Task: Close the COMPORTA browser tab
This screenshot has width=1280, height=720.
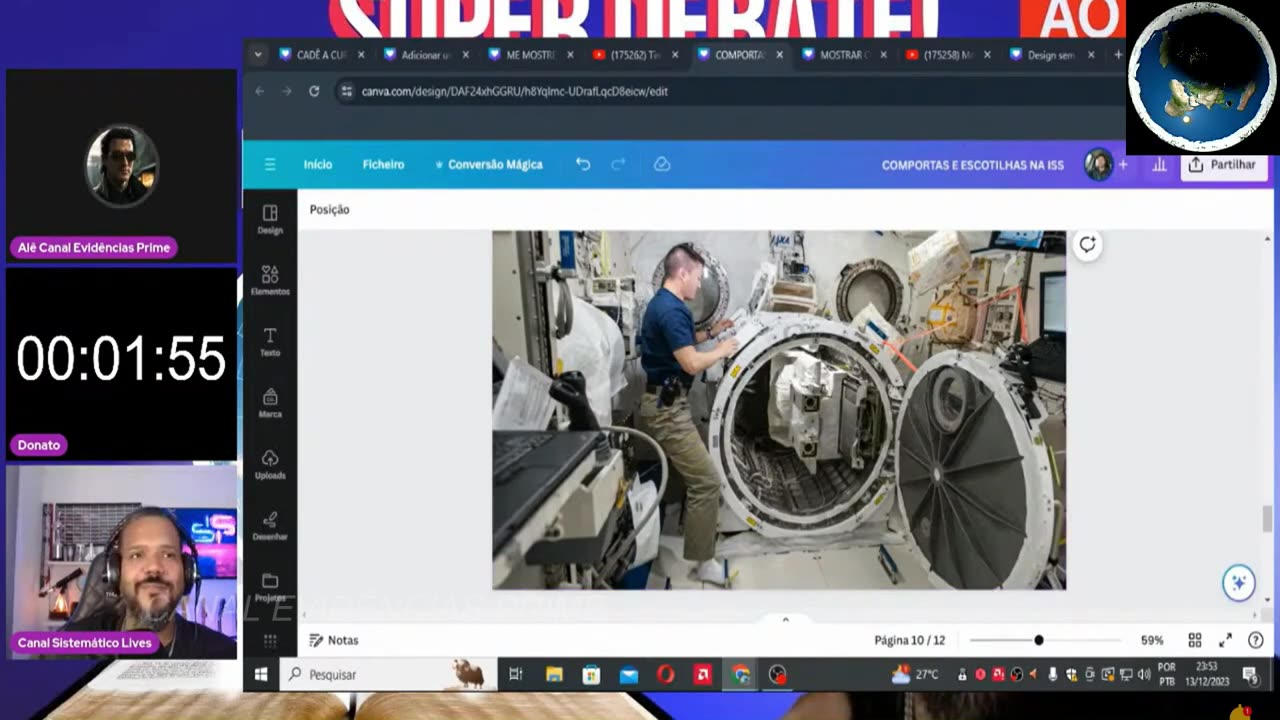Action: (x=779, y=55)
